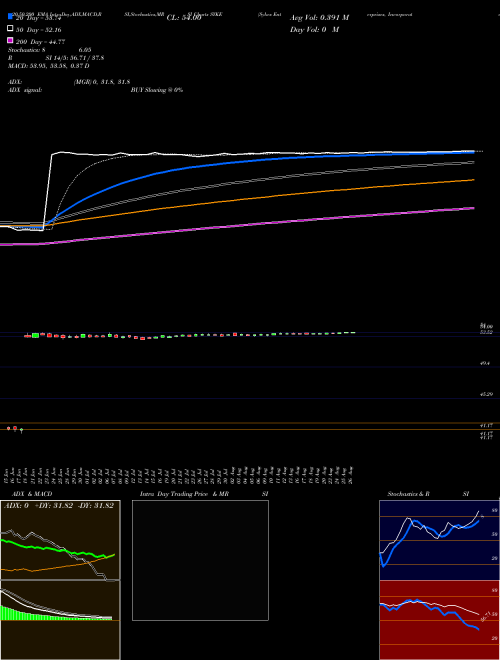Viewport: 500px width, 660px height.
Task: Click the white 50 Day legend swatch
Action: coord(10,29)
